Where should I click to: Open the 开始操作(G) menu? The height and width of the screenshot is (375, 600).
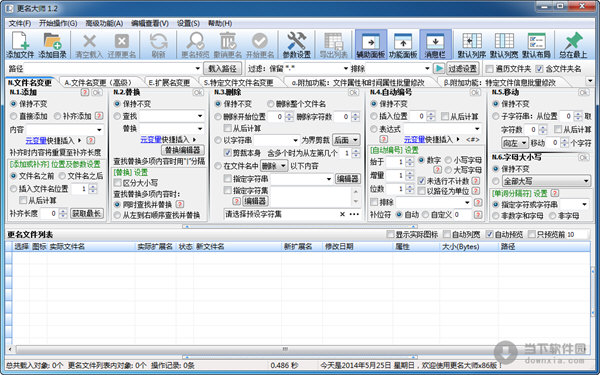coord(58,23)
